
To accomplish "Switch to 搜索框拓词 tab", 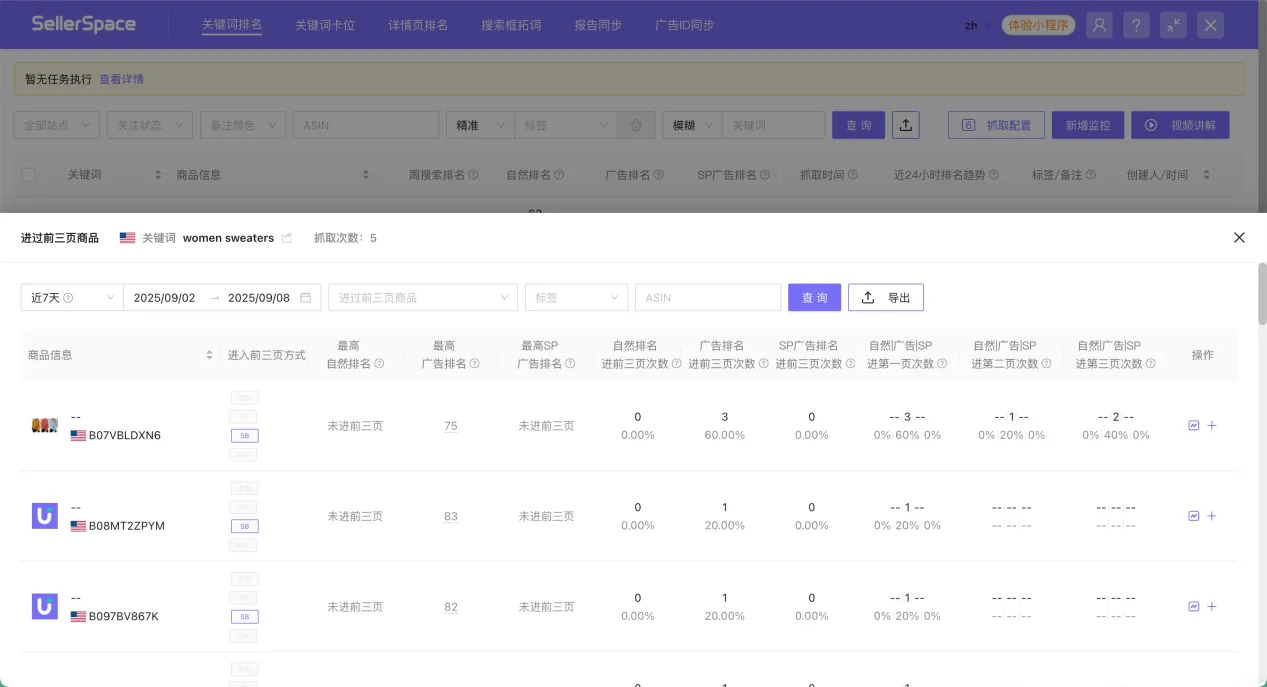I will 511,25.
